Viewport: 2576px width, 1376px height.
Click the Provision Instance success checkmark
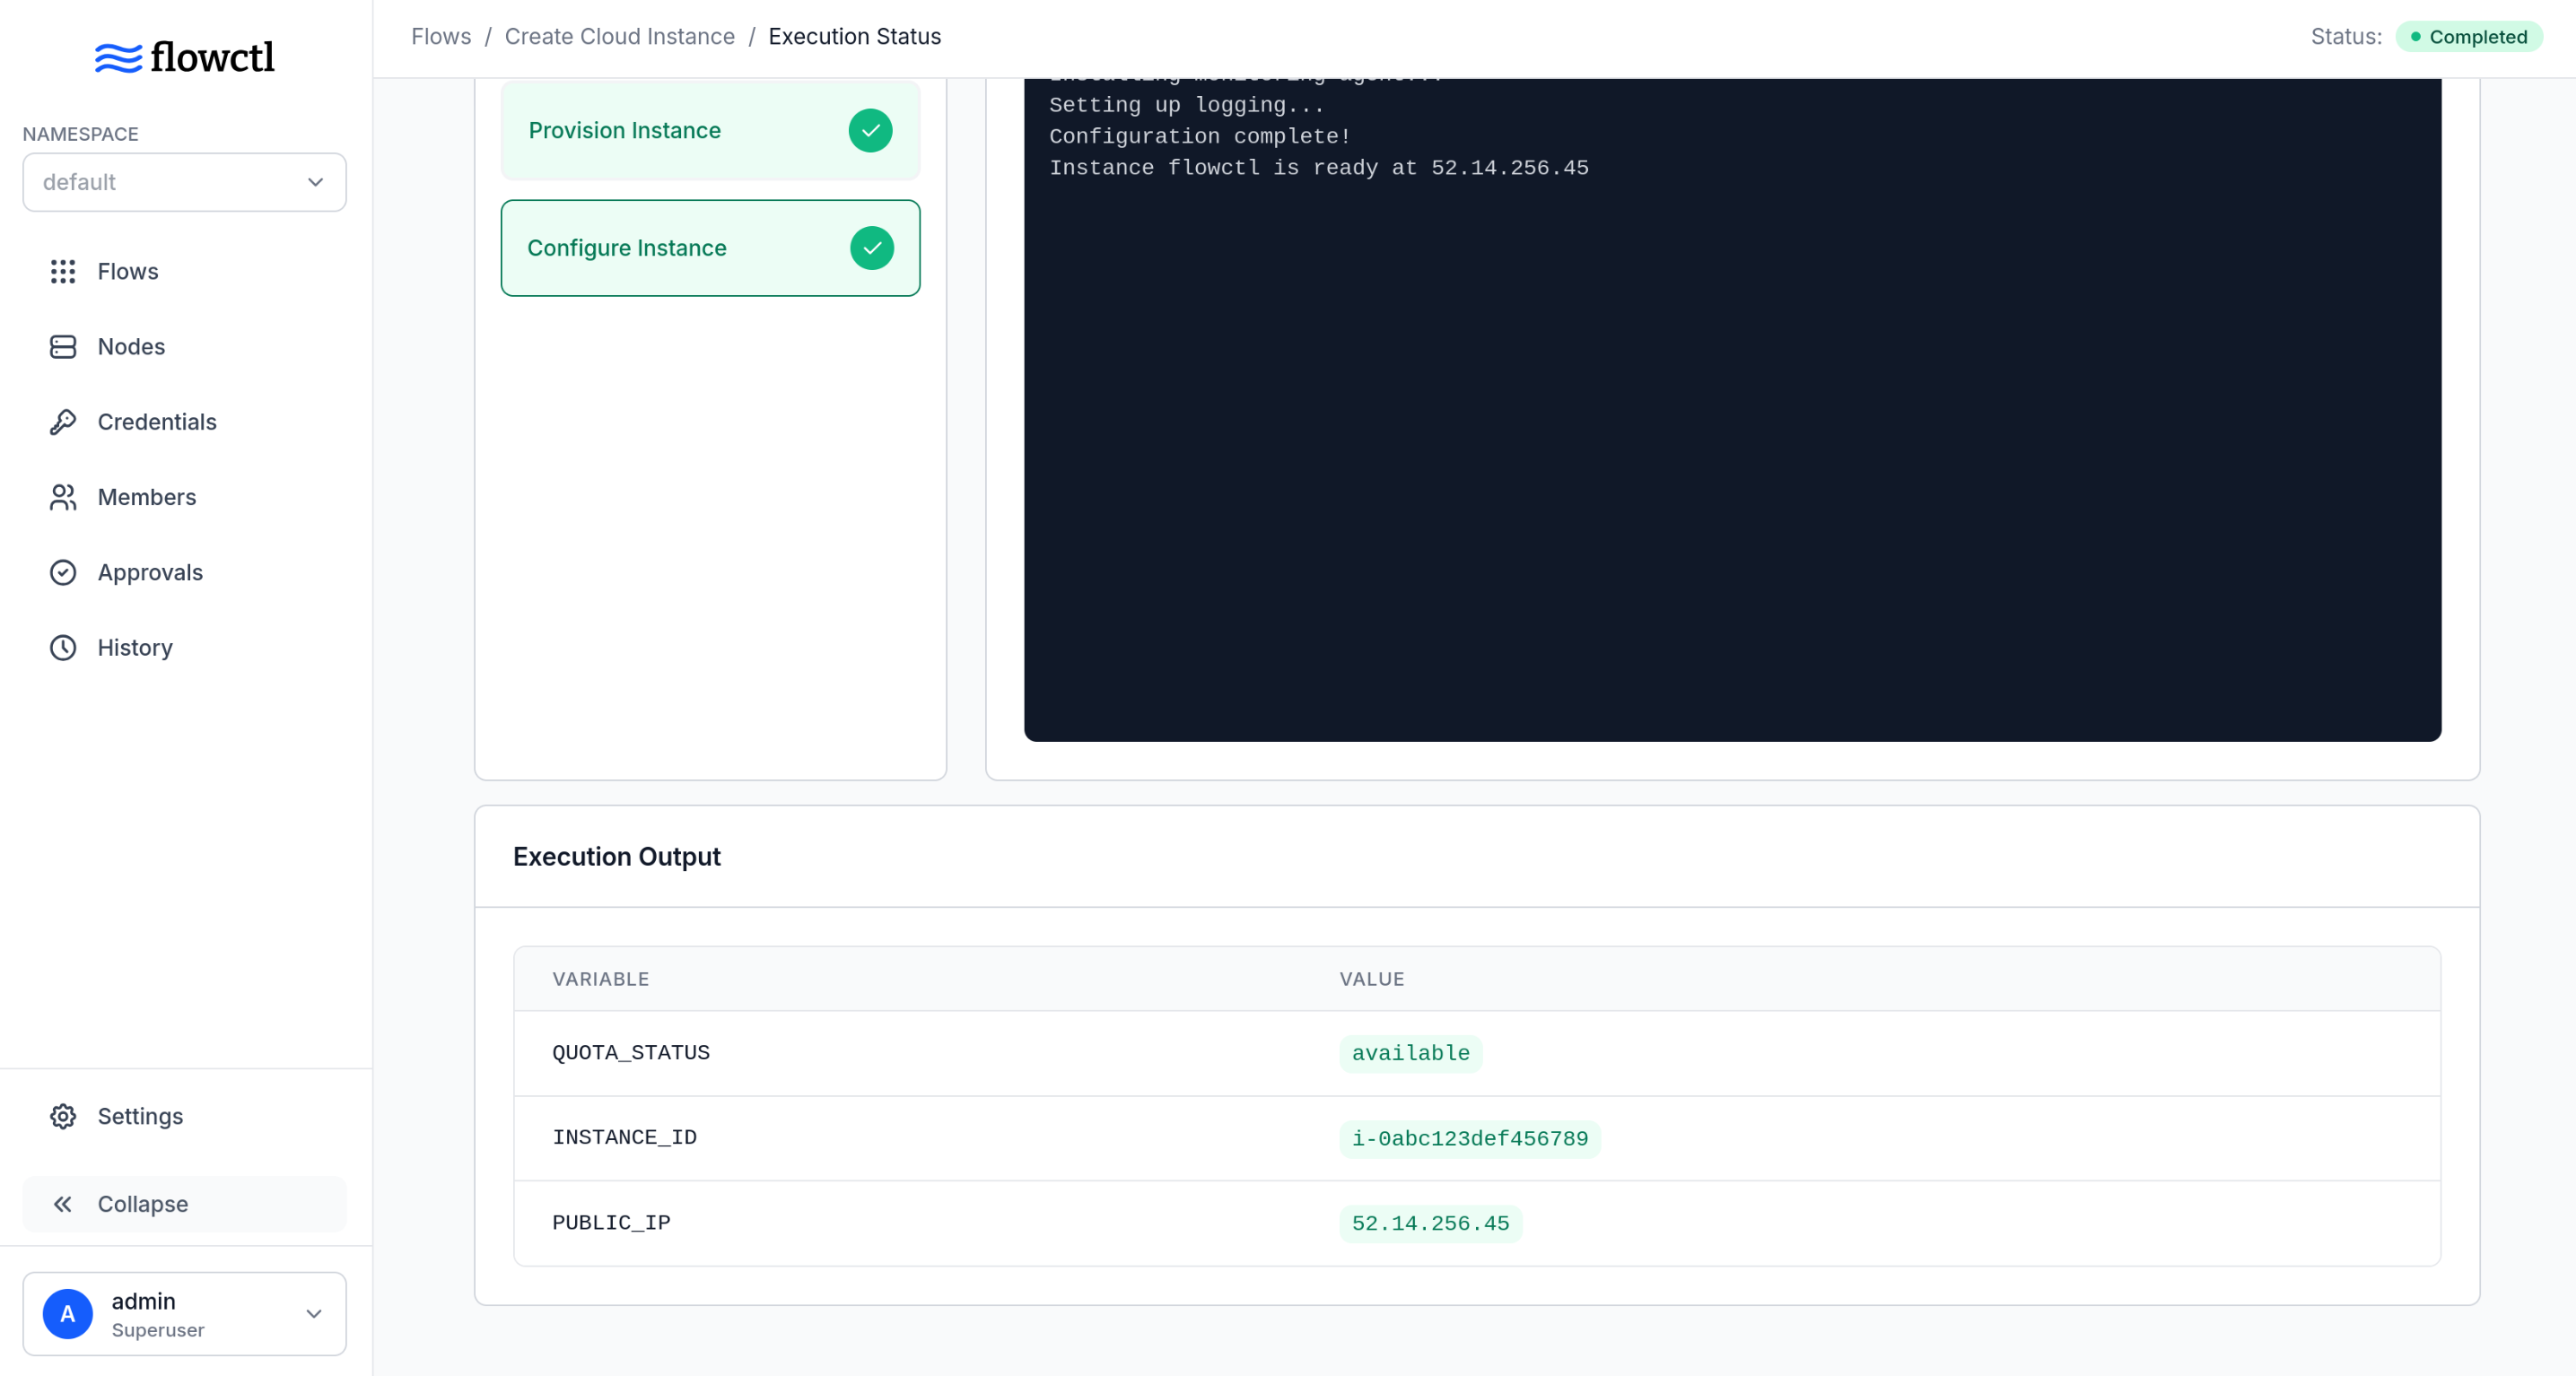click(870, 130)
